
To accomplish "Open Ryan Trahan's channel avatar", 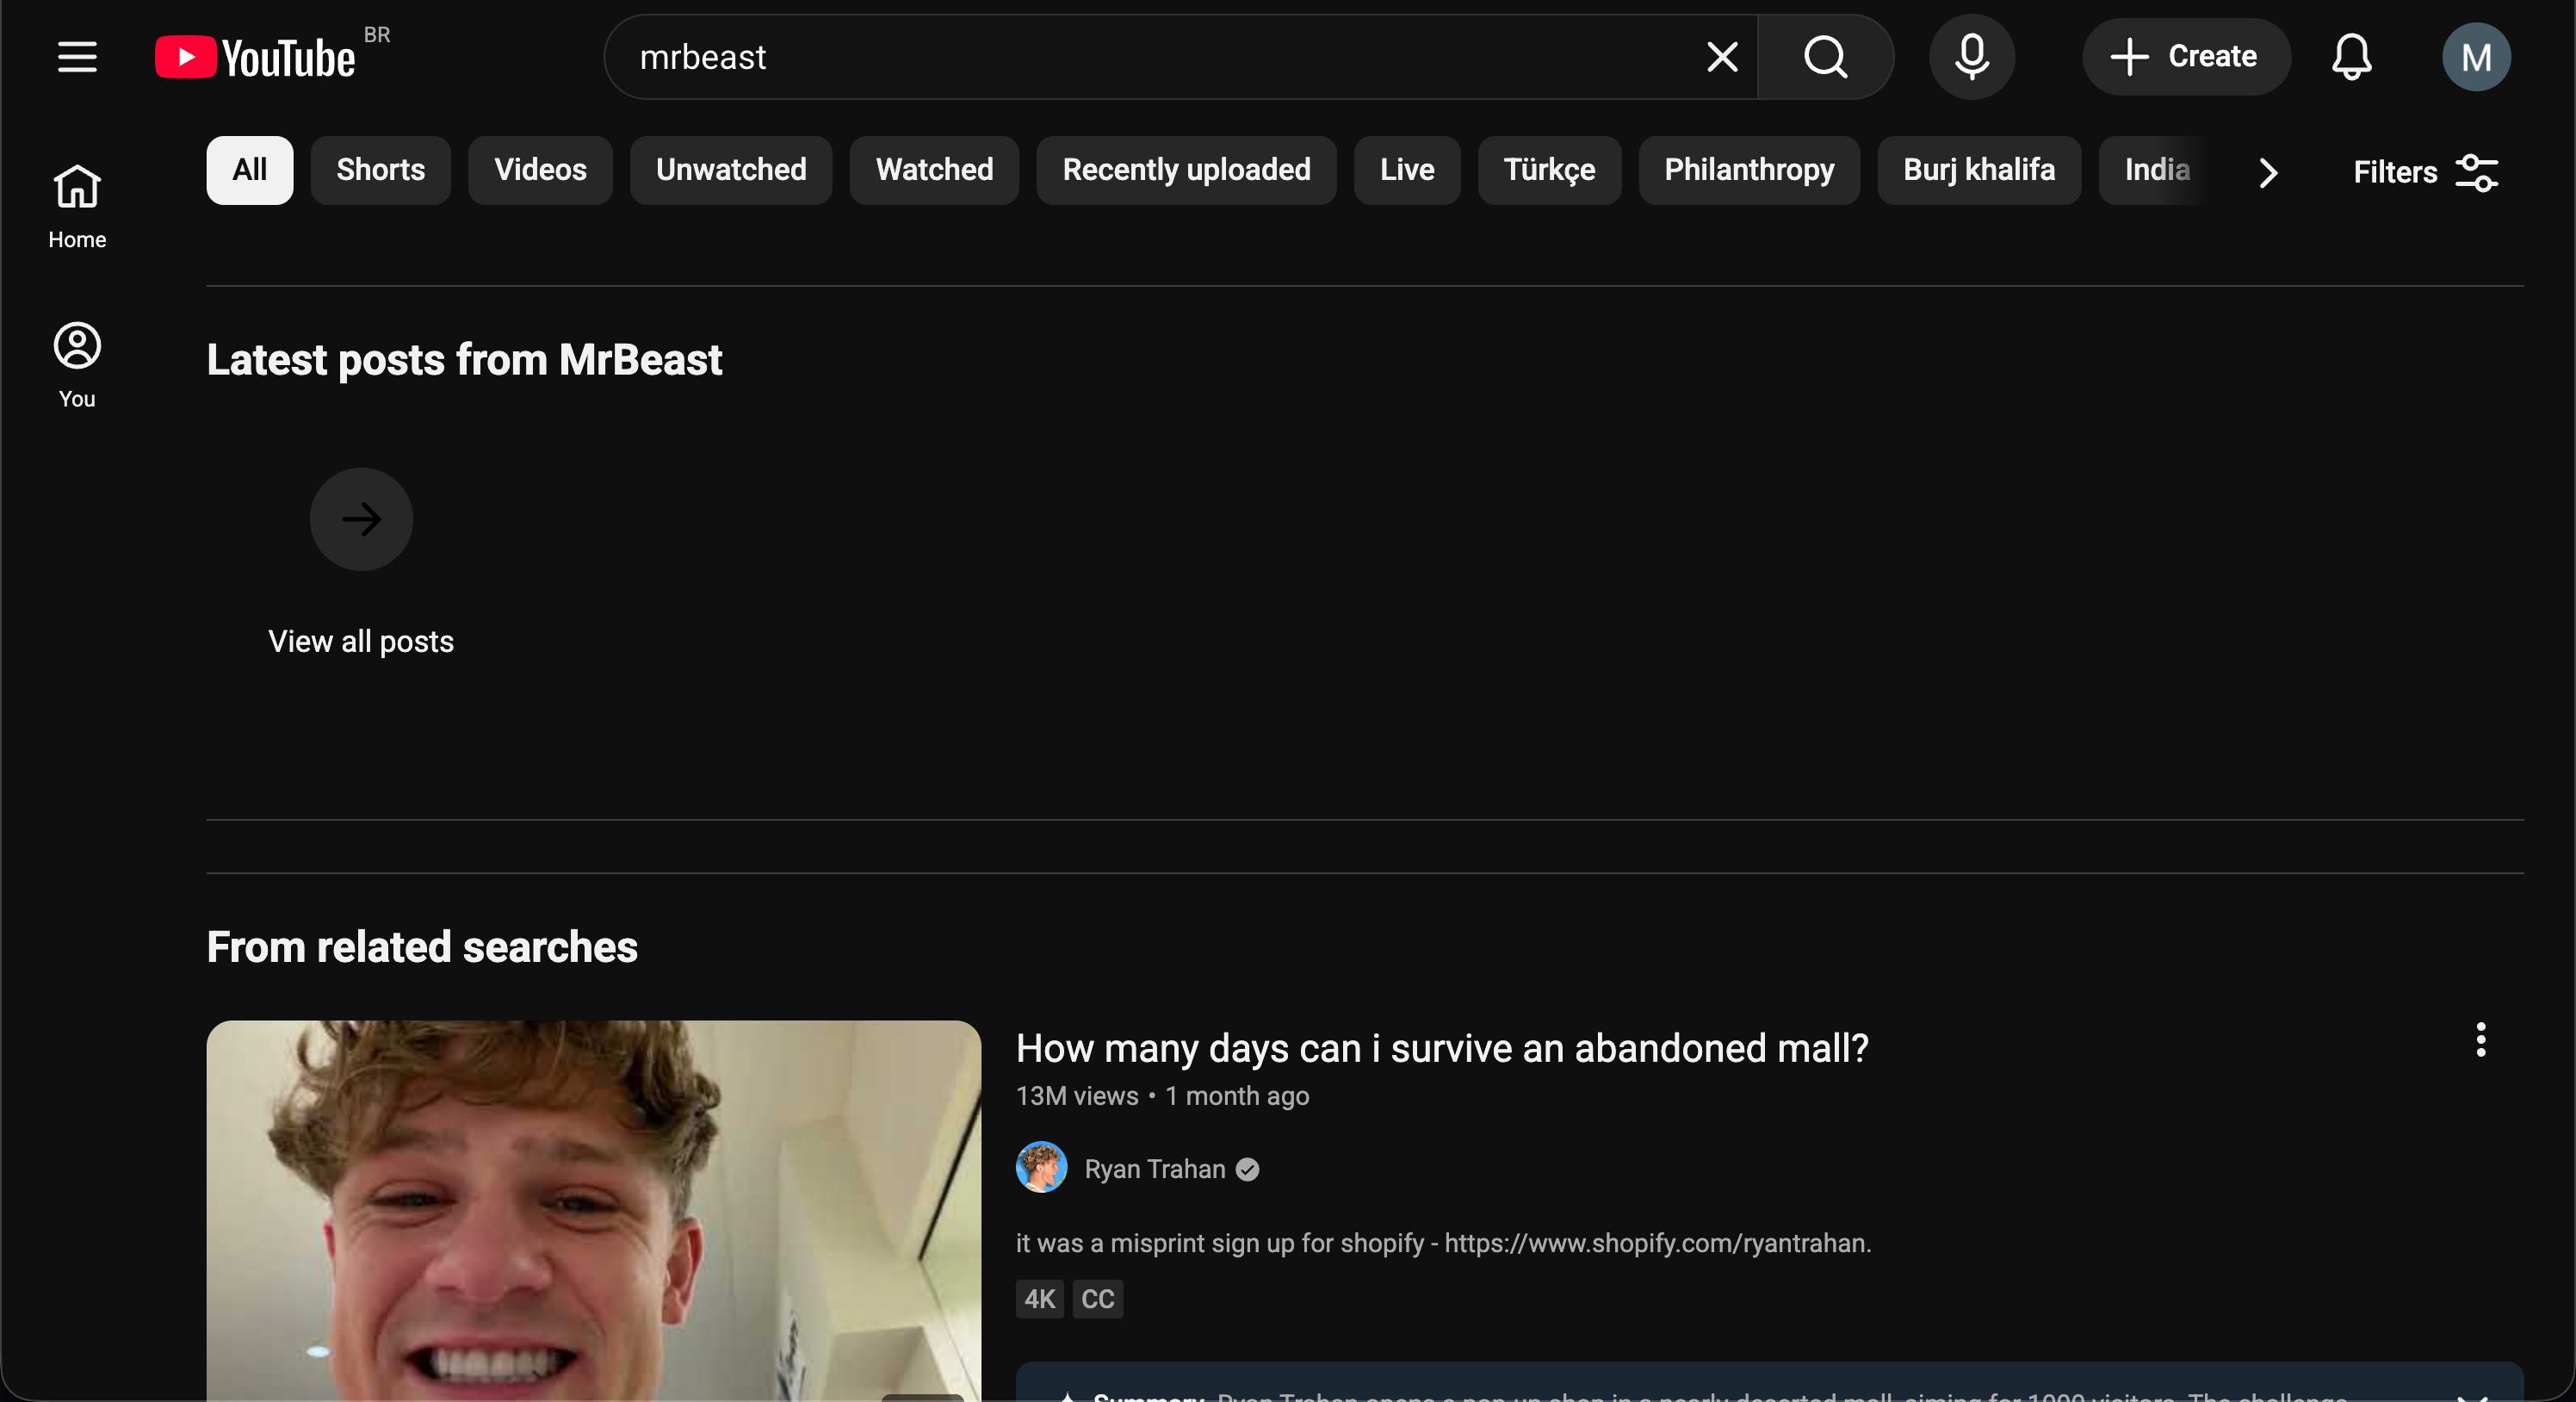I will pyautogui.click(x=1041, y=1167).
